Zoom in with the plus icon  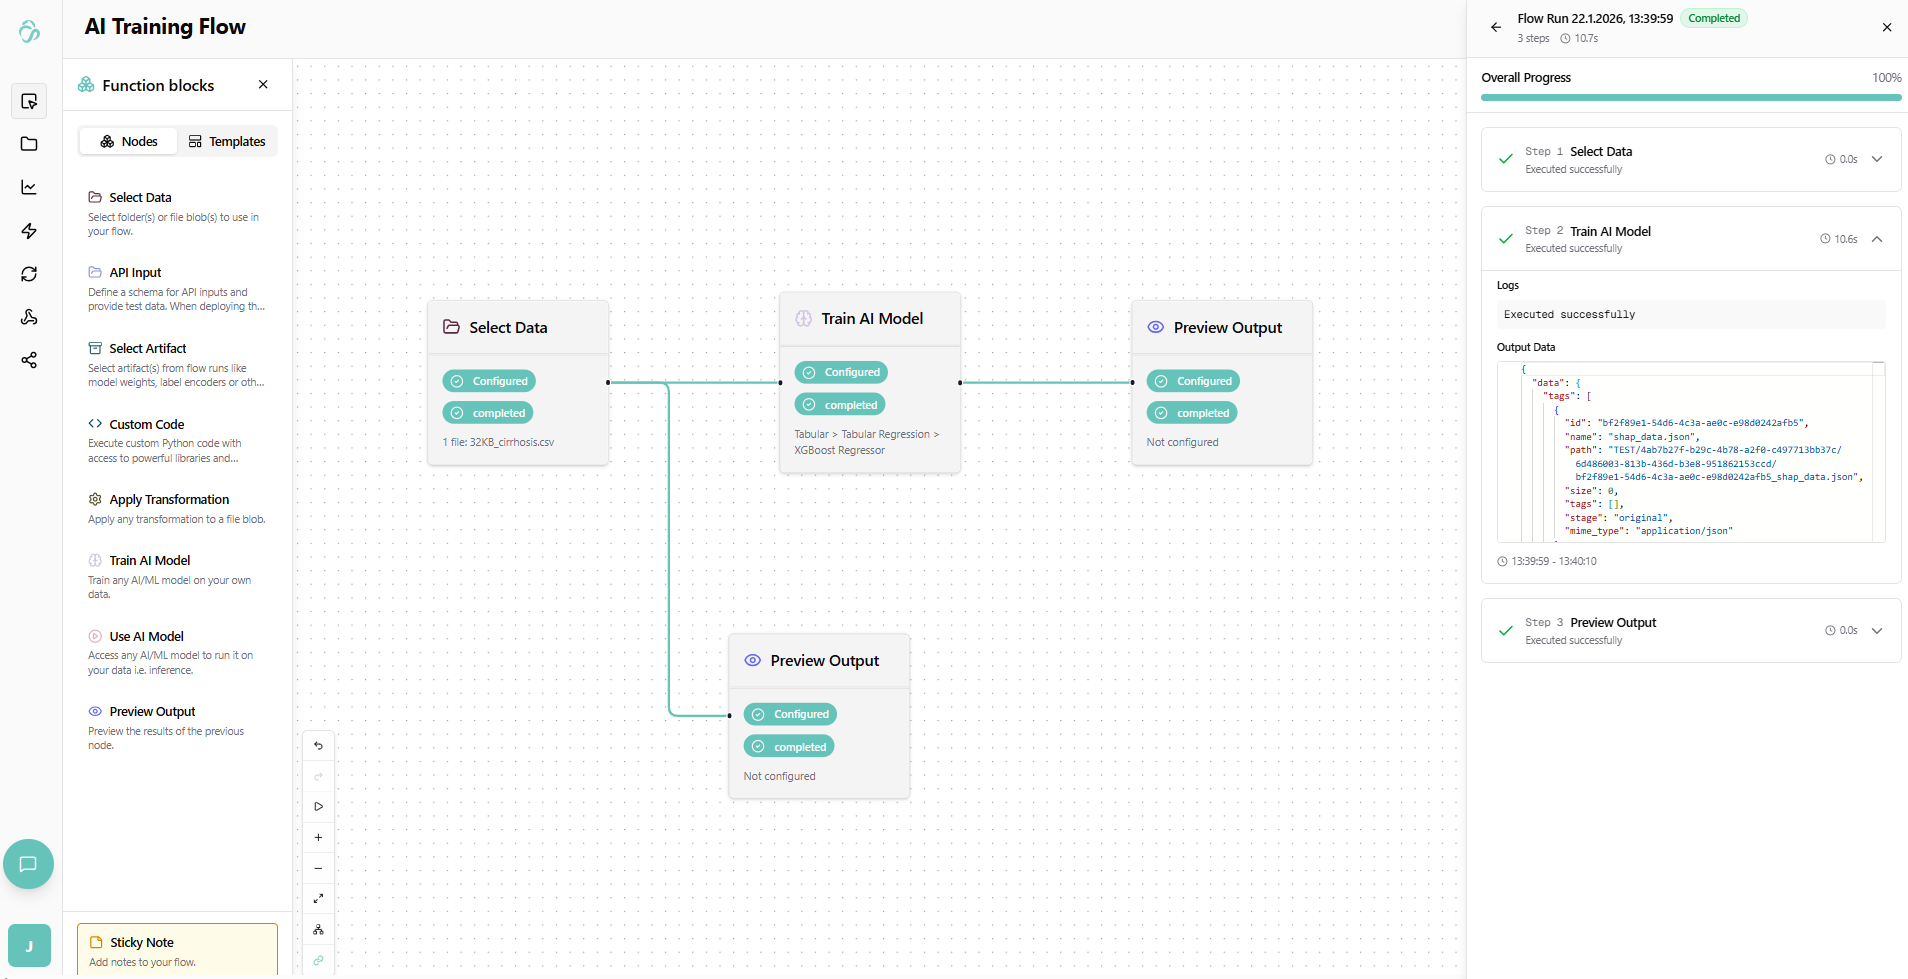318,838
